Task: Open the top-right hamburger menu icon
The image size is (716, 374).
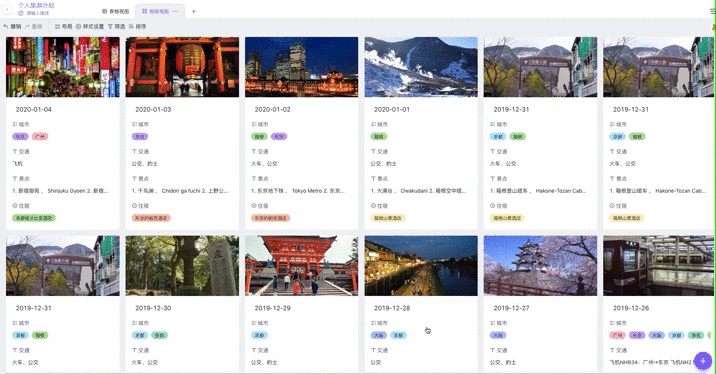Action: point(713,11)
